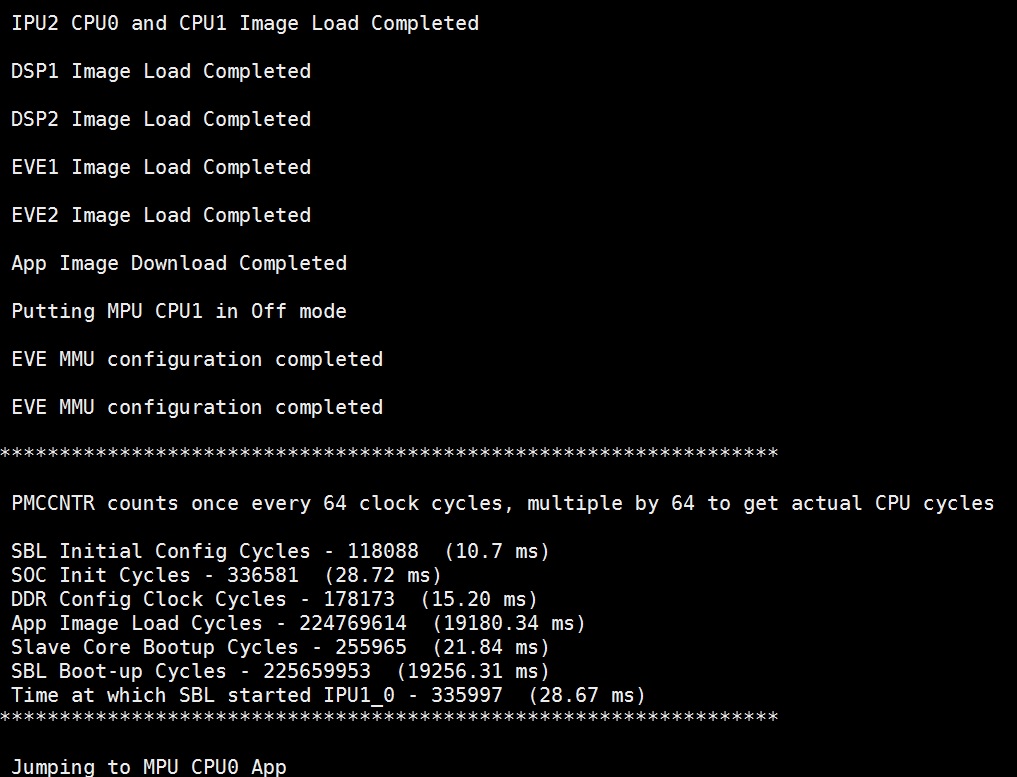Click the 'PMCCNTR counts once every 64' line
The image size is (1017, 777).
503,503
